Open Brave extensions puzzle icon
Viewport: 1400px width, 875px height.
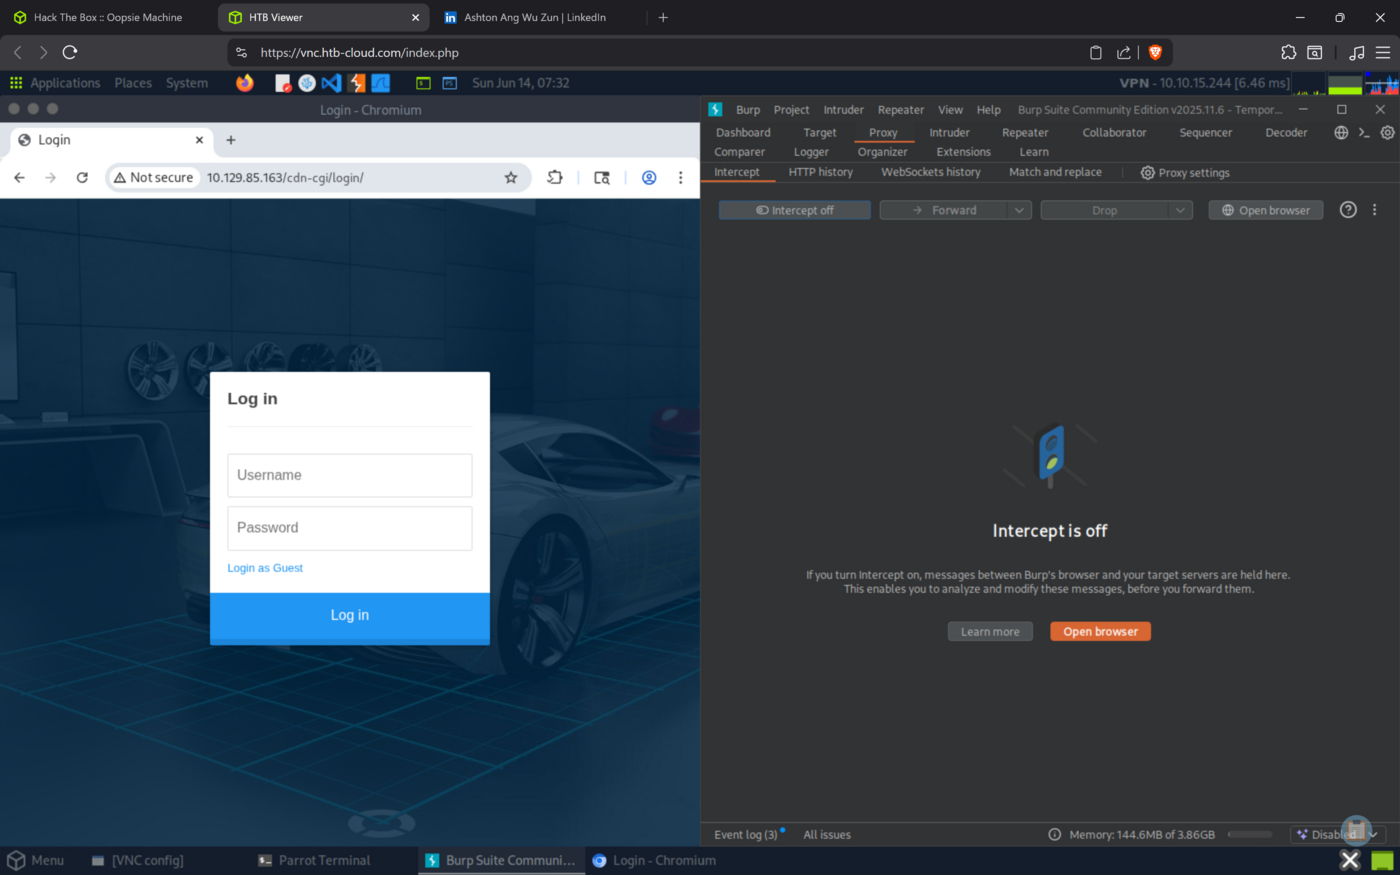point(1288,52)
